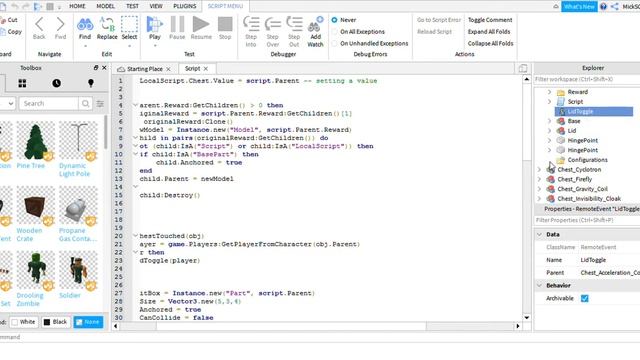Toggle the Archivable checkbox

(584, 298)
